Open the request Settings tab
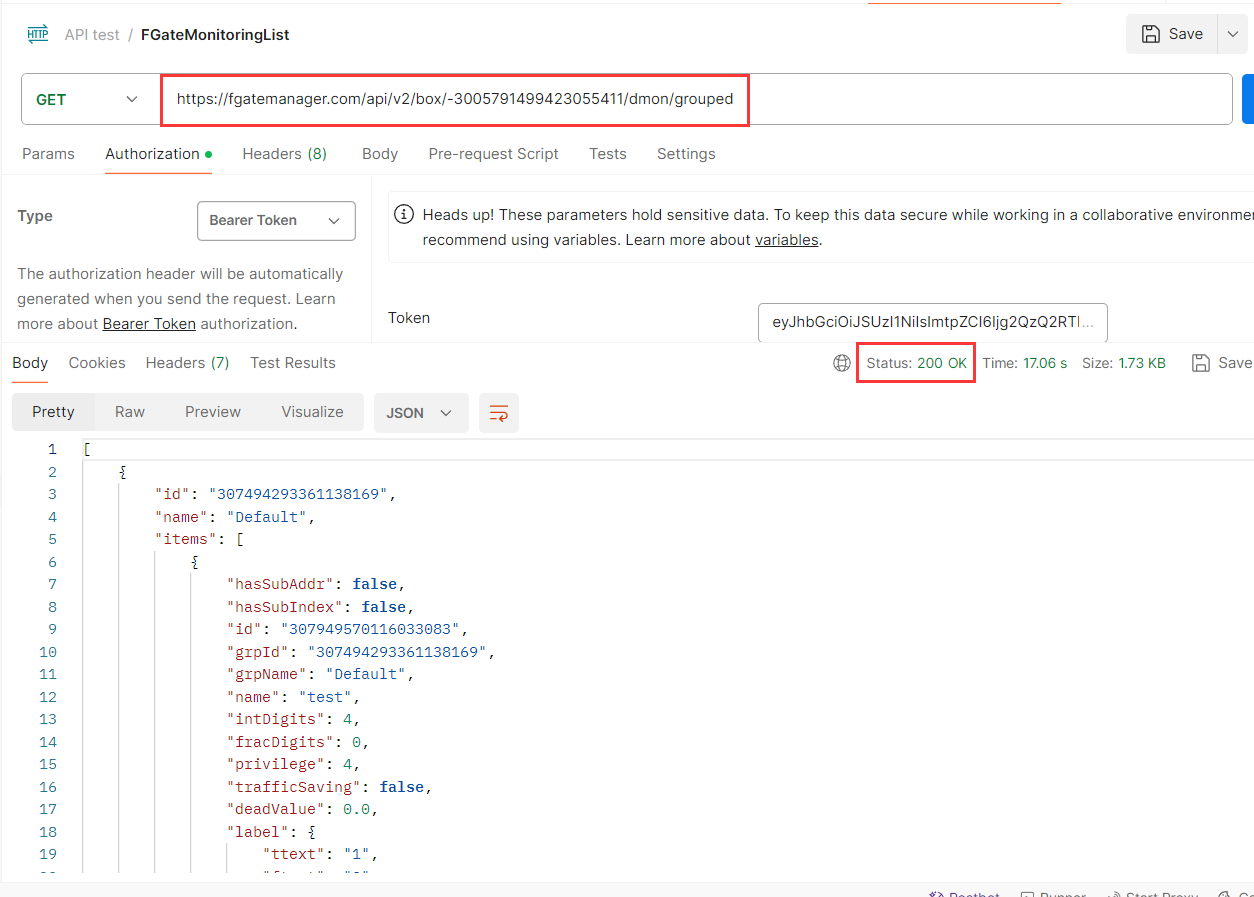The height and width of the screenshot is (897, 1254). [686, 154]
